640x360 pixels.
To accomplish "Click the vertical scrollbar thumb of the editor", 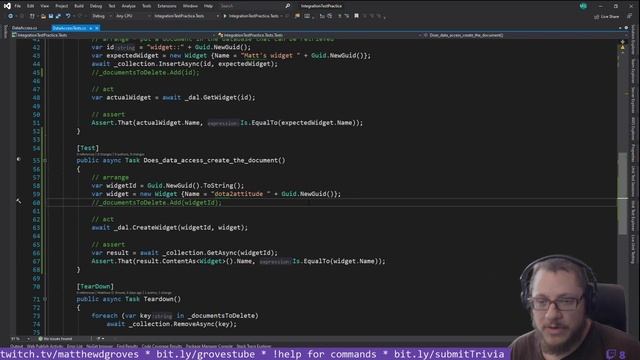I will point(622,194).
